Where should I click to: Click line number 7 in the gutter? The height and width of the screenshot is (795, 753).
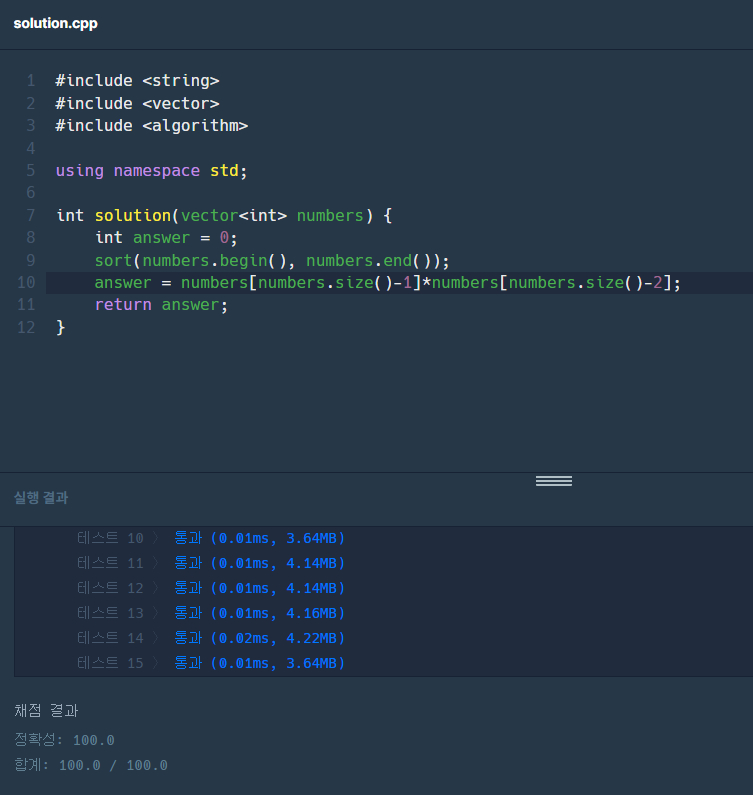click(x=30, y=215)
